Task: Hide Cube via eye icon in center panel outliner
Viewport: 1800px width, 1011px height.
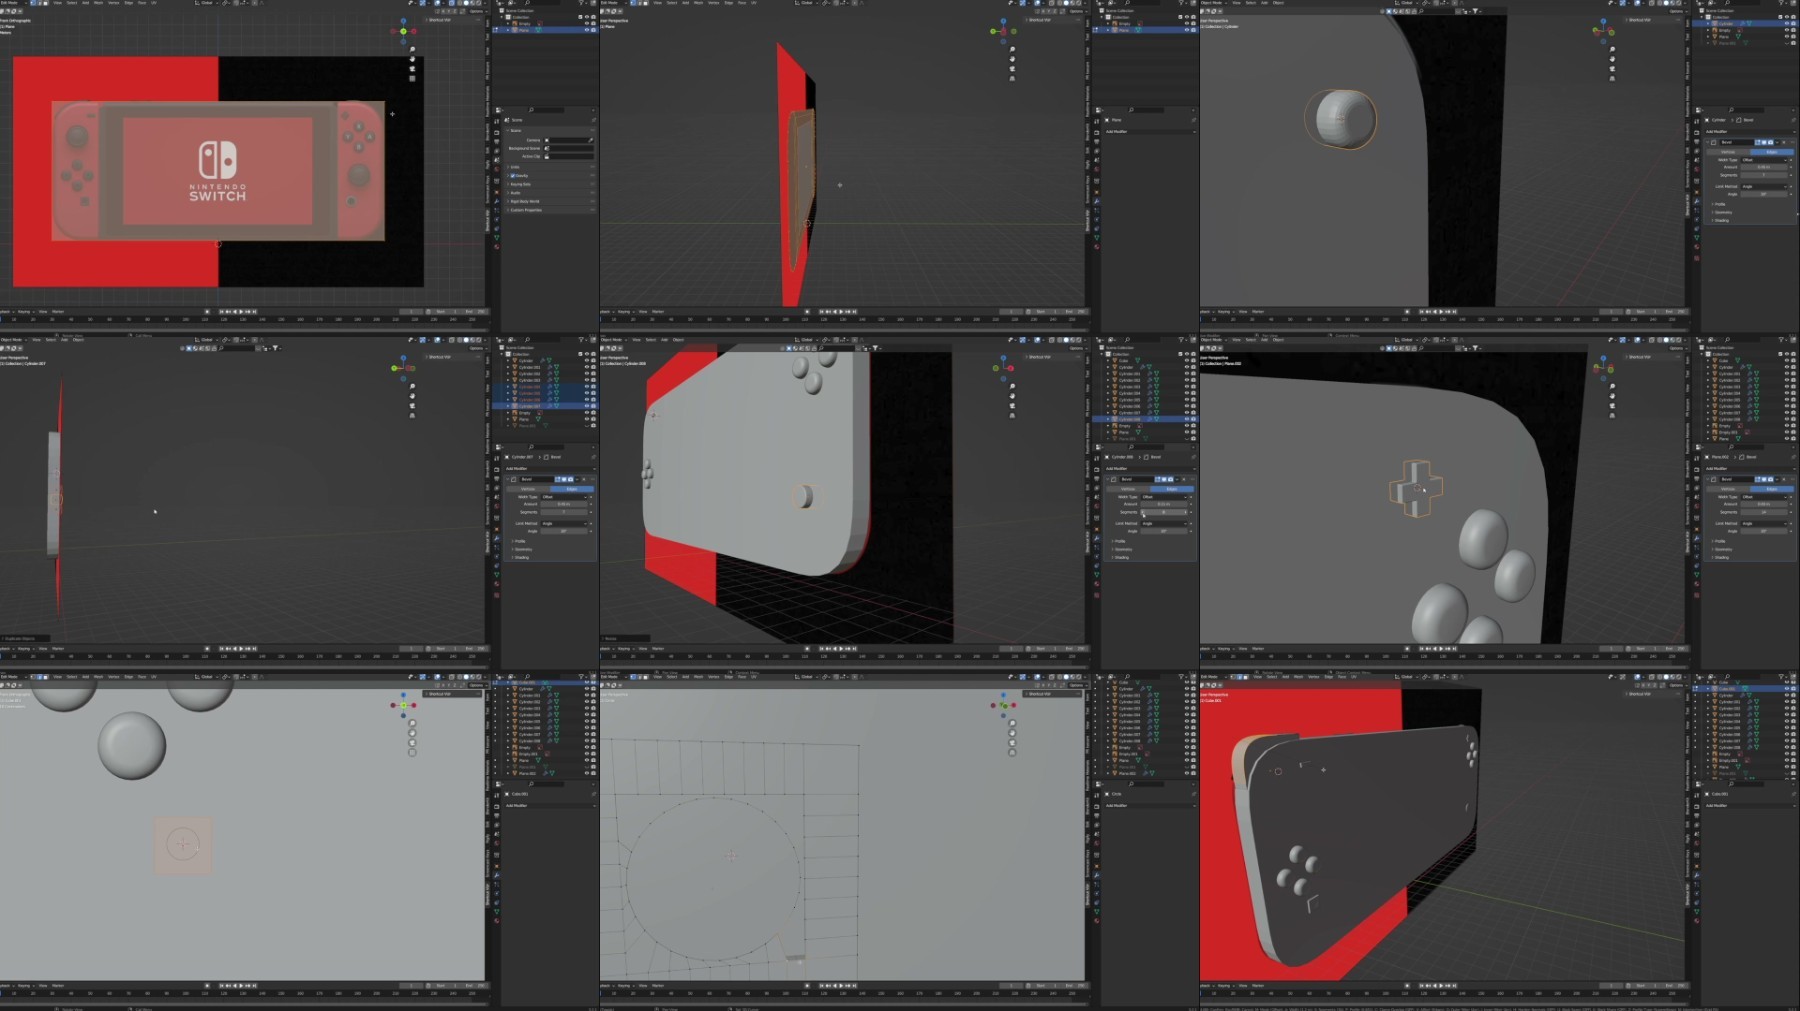Action: pyautogui.click(x=1187, y=360)
